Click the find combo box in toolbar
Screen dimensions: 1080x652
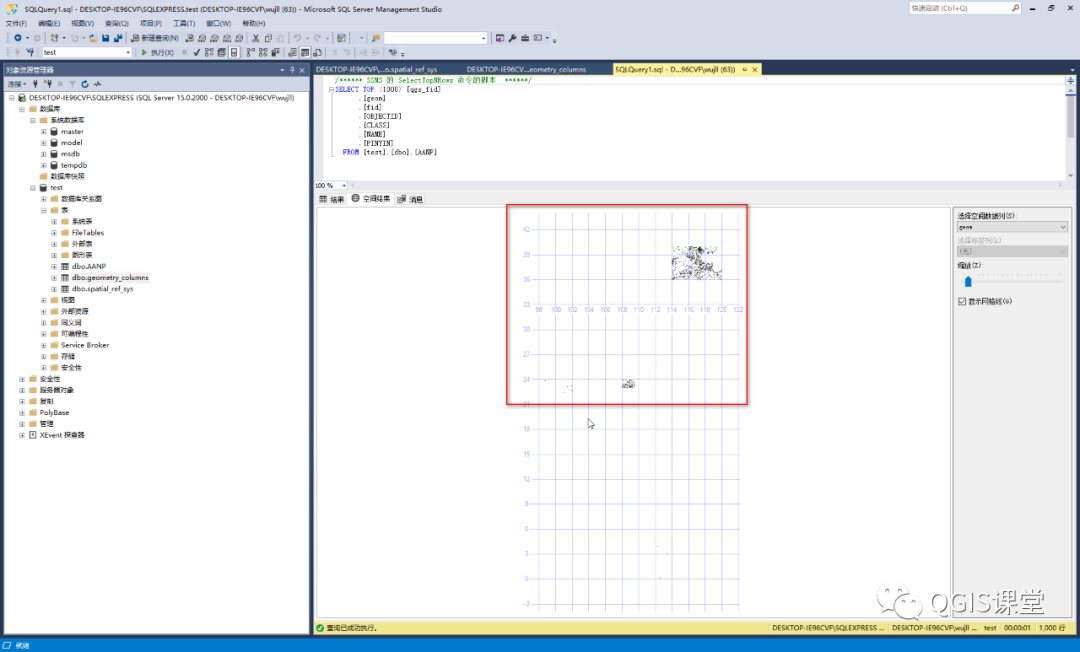point(435,38)
